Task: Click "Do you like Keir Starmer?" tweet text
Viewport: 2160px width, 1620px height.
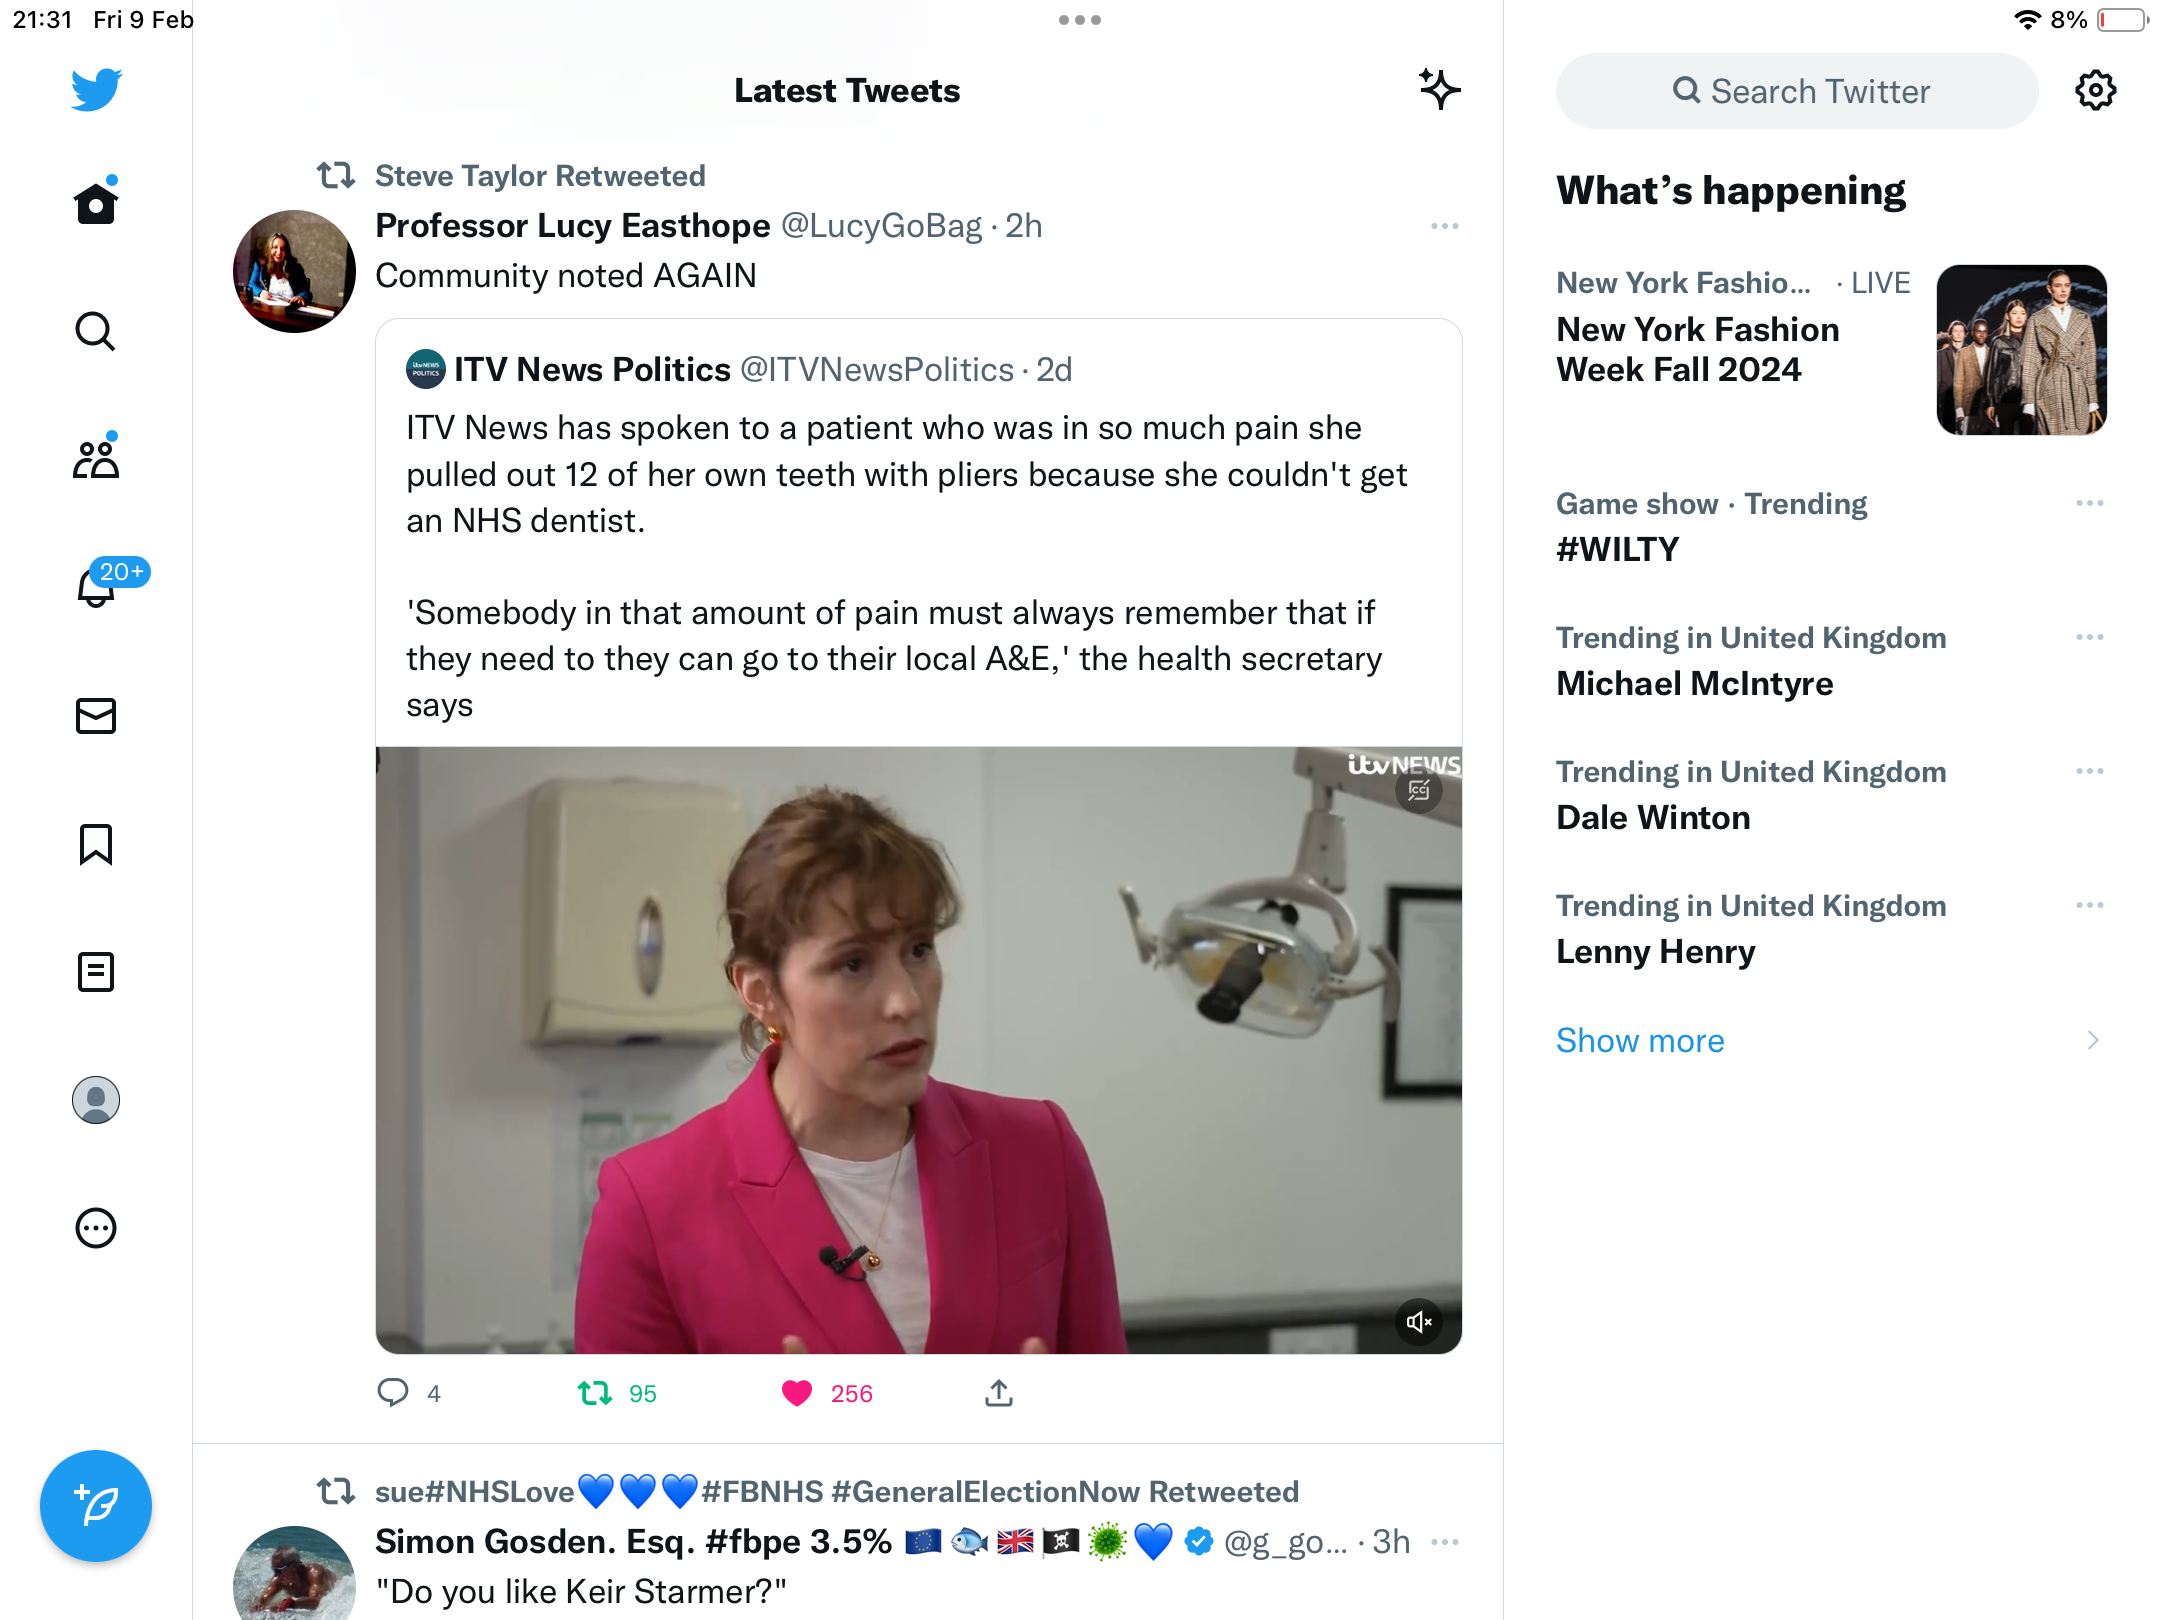Action: pos(581,1592)
